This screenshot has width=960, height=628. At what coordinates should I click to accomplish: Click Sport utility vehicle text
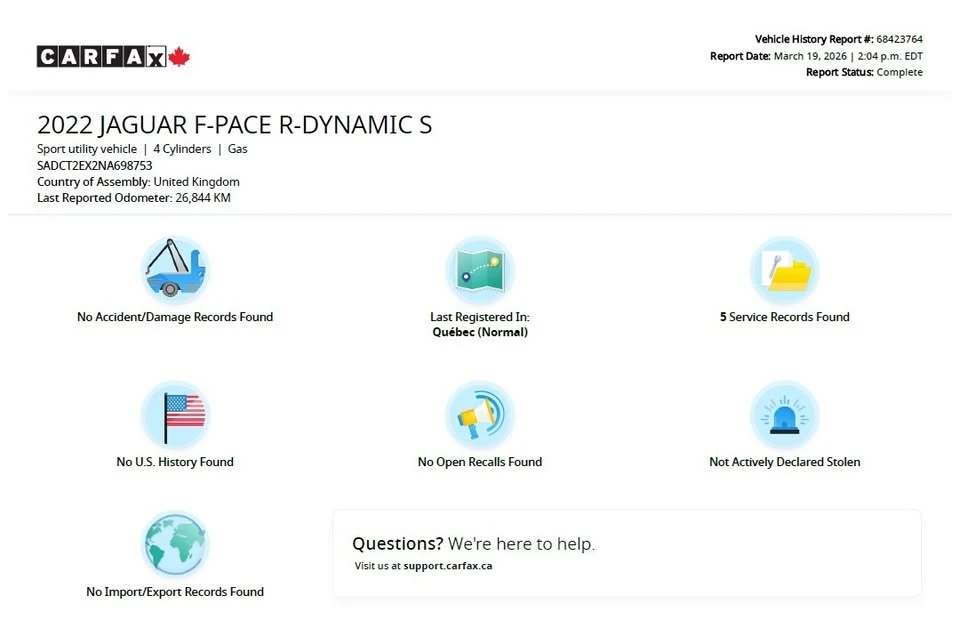tap(87, 149)
